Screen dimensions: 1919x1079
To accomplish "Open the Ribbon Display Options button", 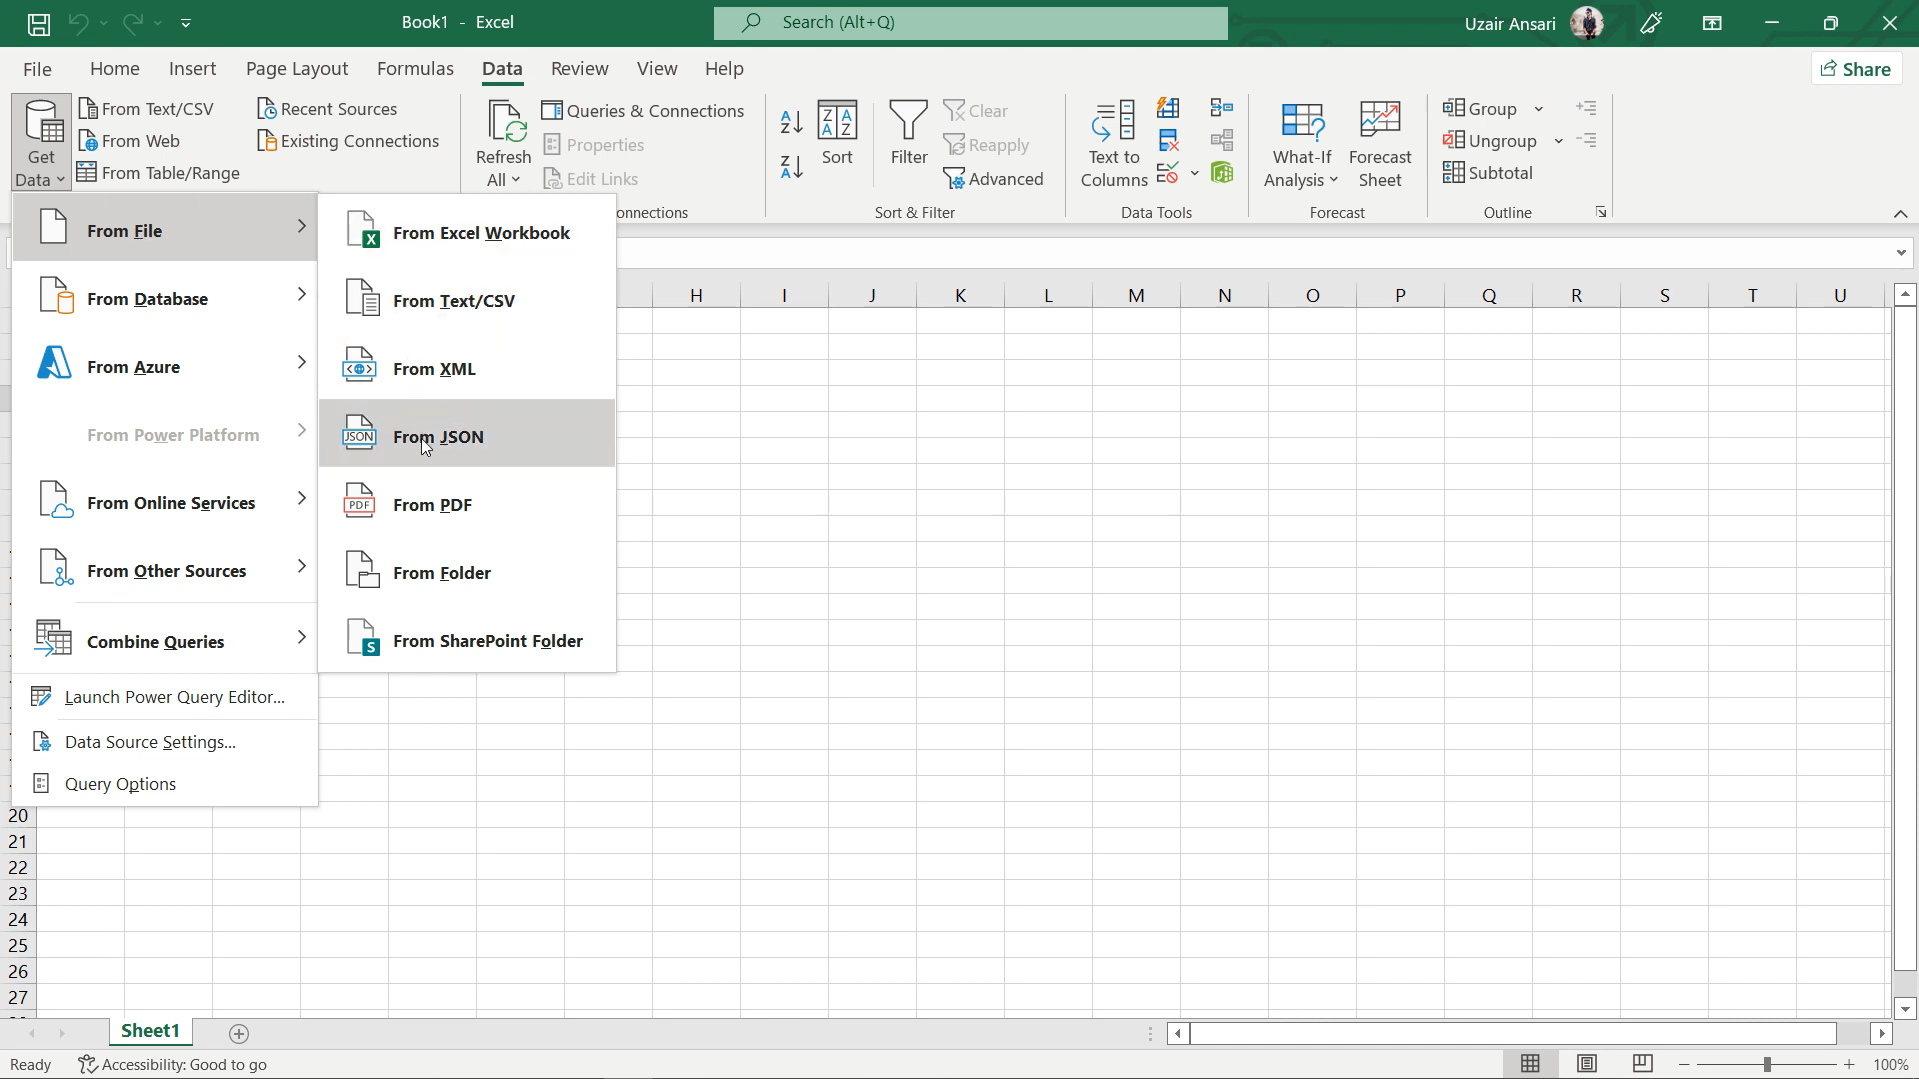I will 1712,23.
